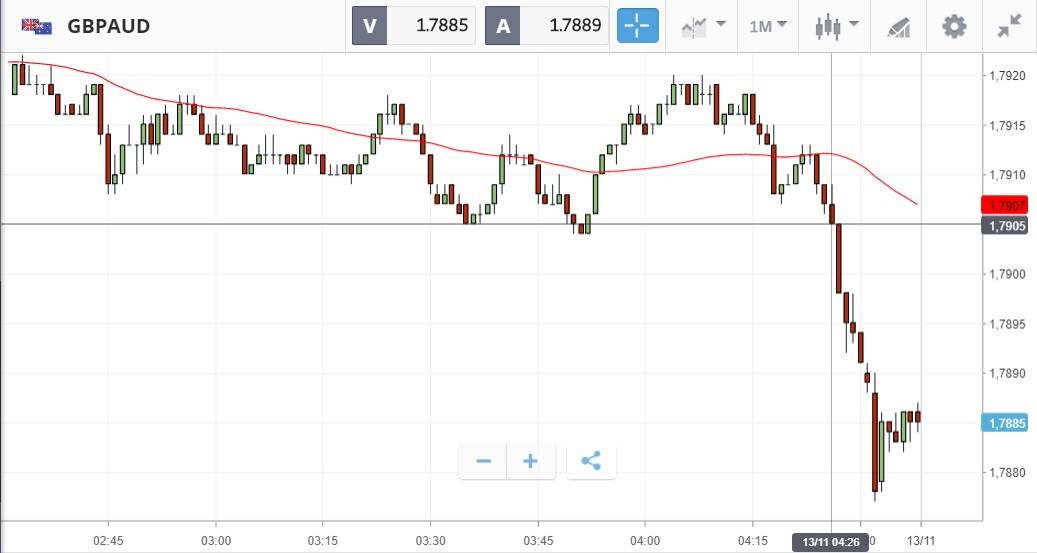Open the chart indicators dropdown
This screenshot has width=1037, height=553.
click(704, 27)
